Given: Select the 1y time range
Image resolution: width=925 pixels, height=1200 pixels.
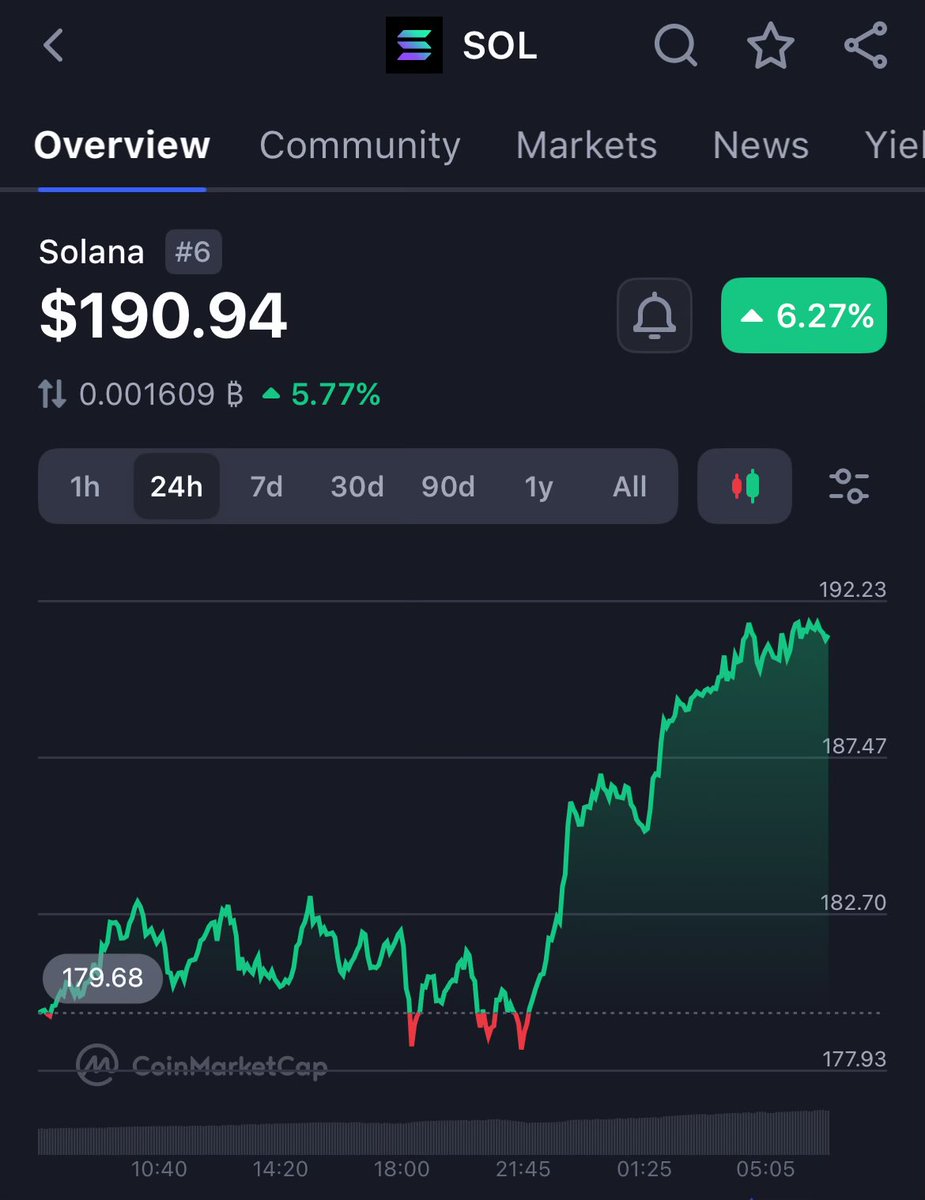Looking at the screenshot, I should (x=539, y=486).
